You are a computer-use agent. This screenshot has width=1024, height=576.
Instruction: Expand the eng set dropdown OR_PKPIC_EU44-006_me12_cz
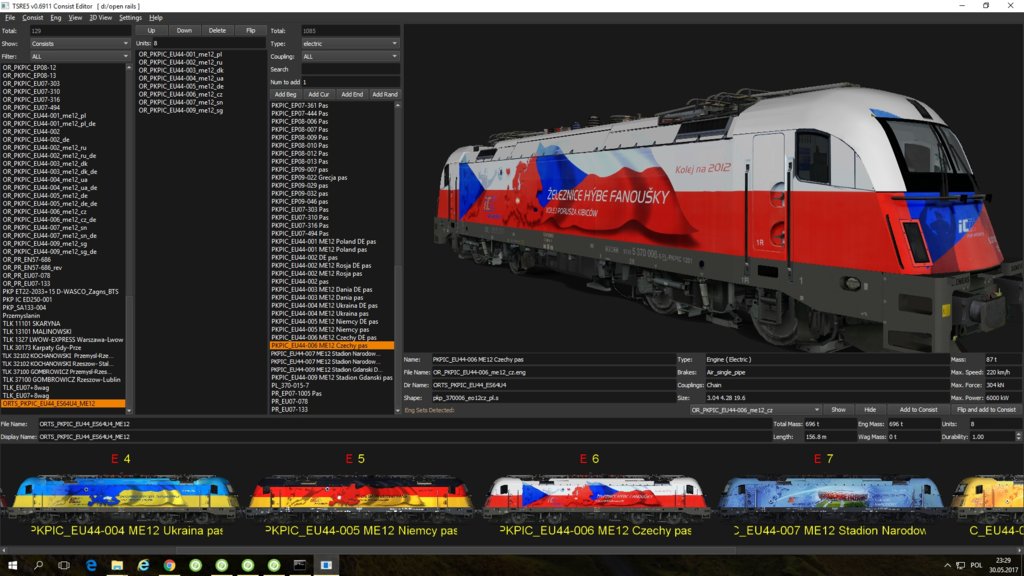[755, 410]
